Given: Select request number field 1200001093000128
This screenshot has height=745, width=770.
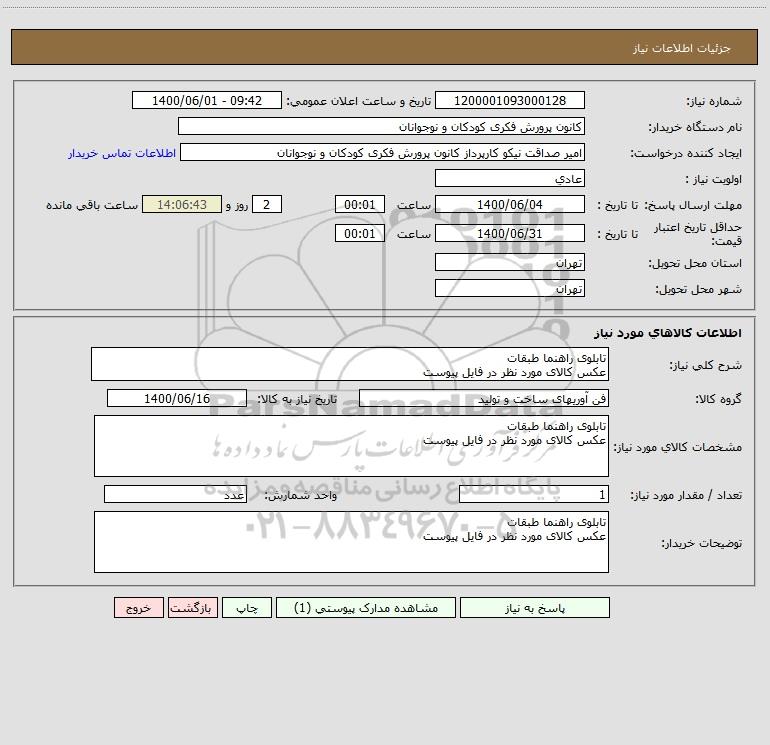Looking at the screenshot, I should coord(510,100).
